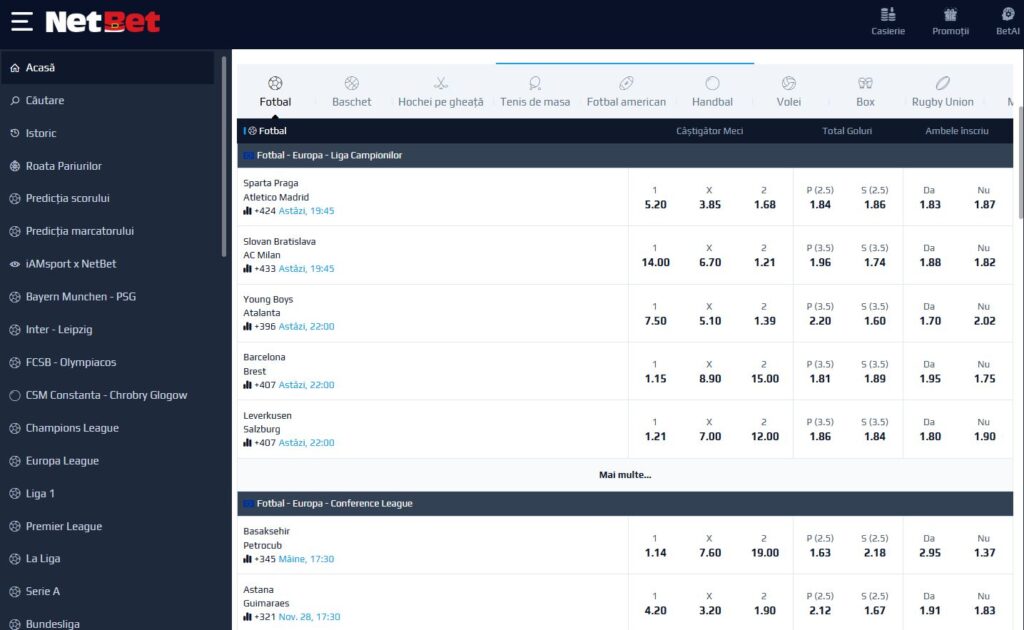Click the Baschet basketball icon
The width and height of the screenshot is (1024, 630).
(x=351, y=83)
